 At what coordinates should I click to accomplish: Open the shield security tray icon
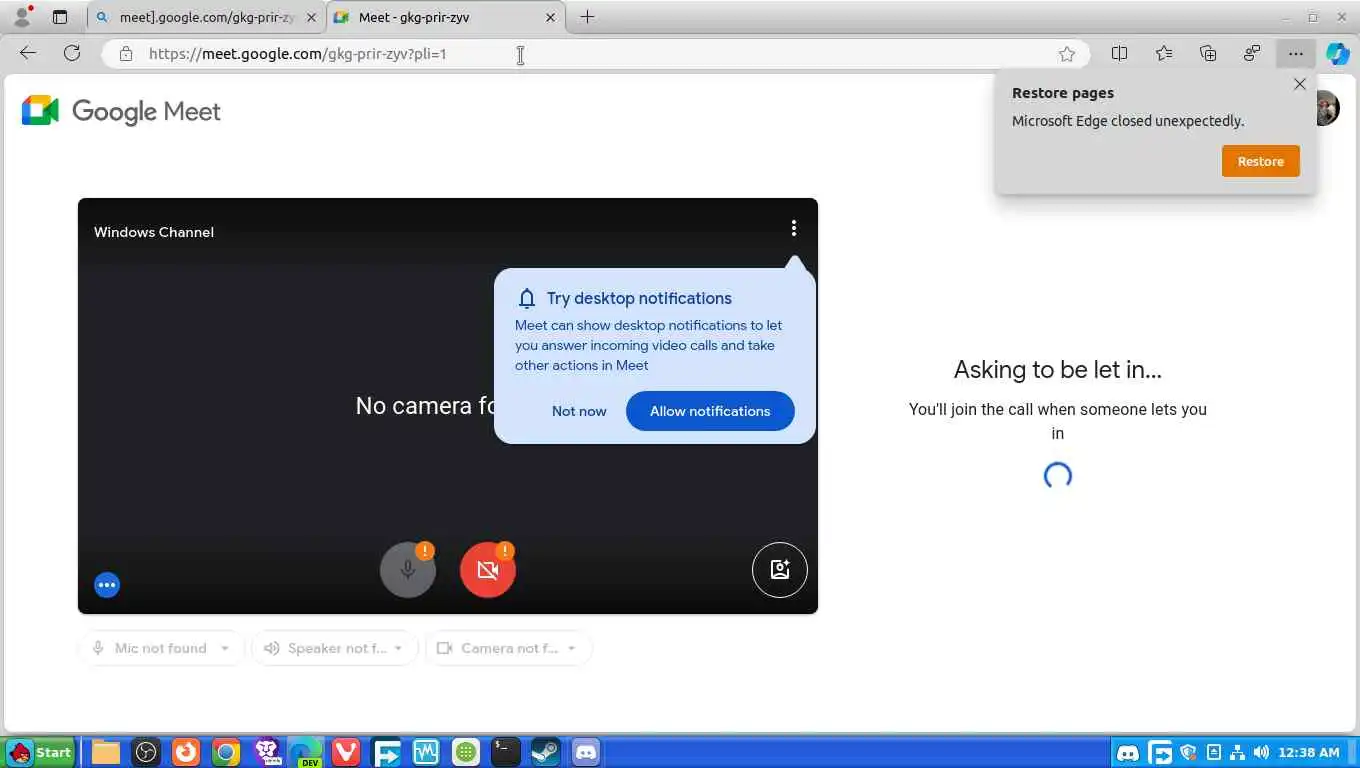1189,752
